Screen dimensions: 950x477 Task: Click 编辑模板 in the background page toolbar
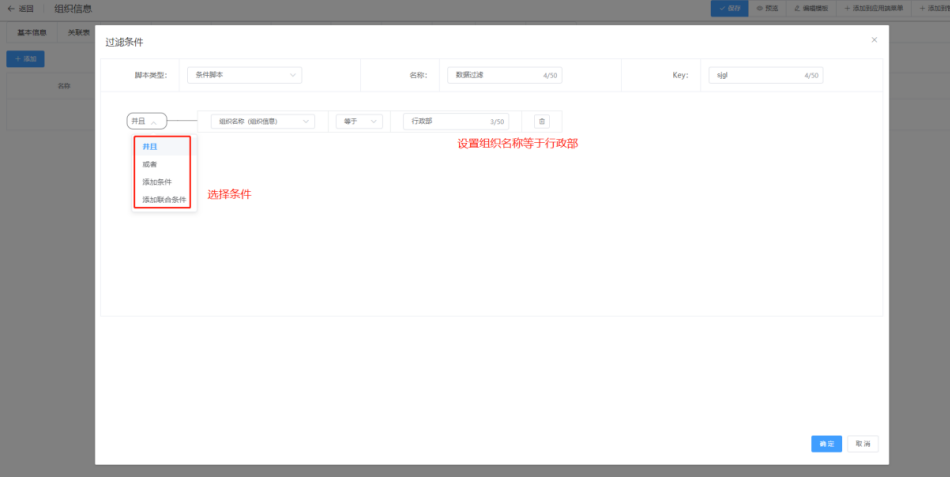point(811,8)
